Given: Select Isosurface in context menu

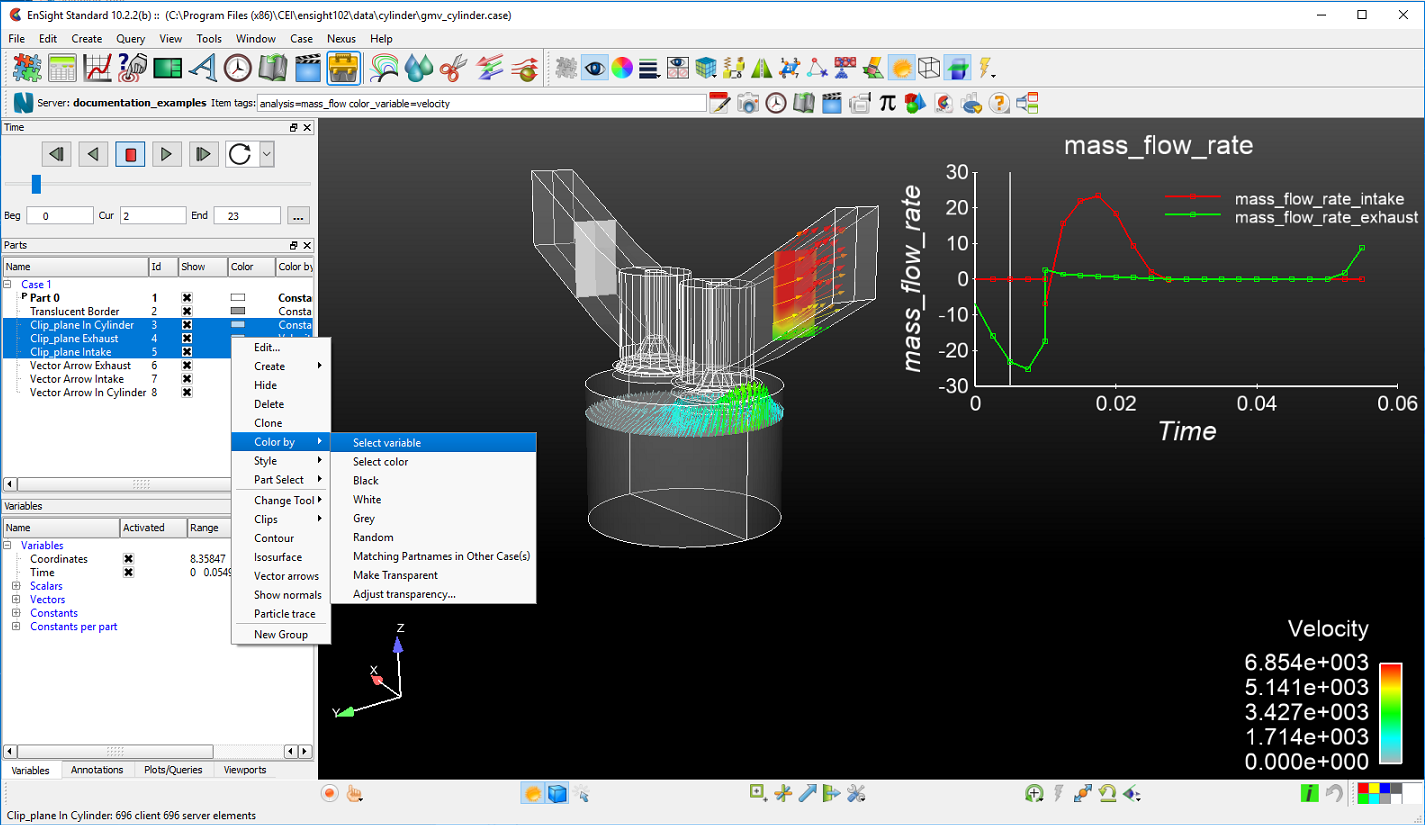Looking at the screenshot, I should (x=280, y=557).
